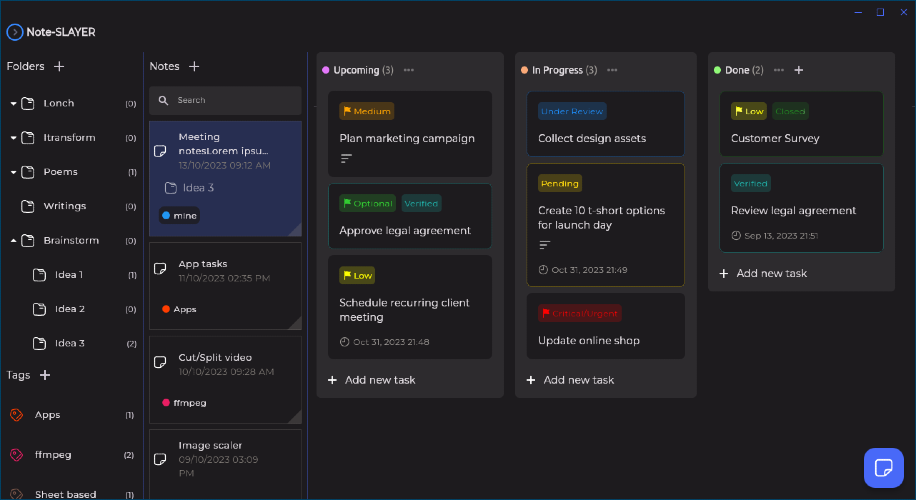Open Done column options ellipsis
Viewport: 916px width, 500px height.
click(779, 70)
